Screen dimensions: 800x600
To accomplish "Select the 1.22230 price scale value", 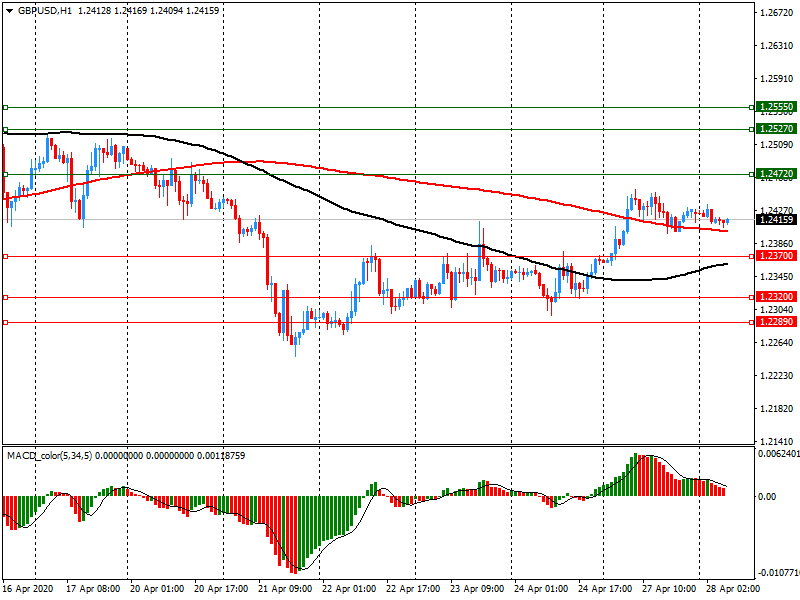I will click(x=777, y=376).
